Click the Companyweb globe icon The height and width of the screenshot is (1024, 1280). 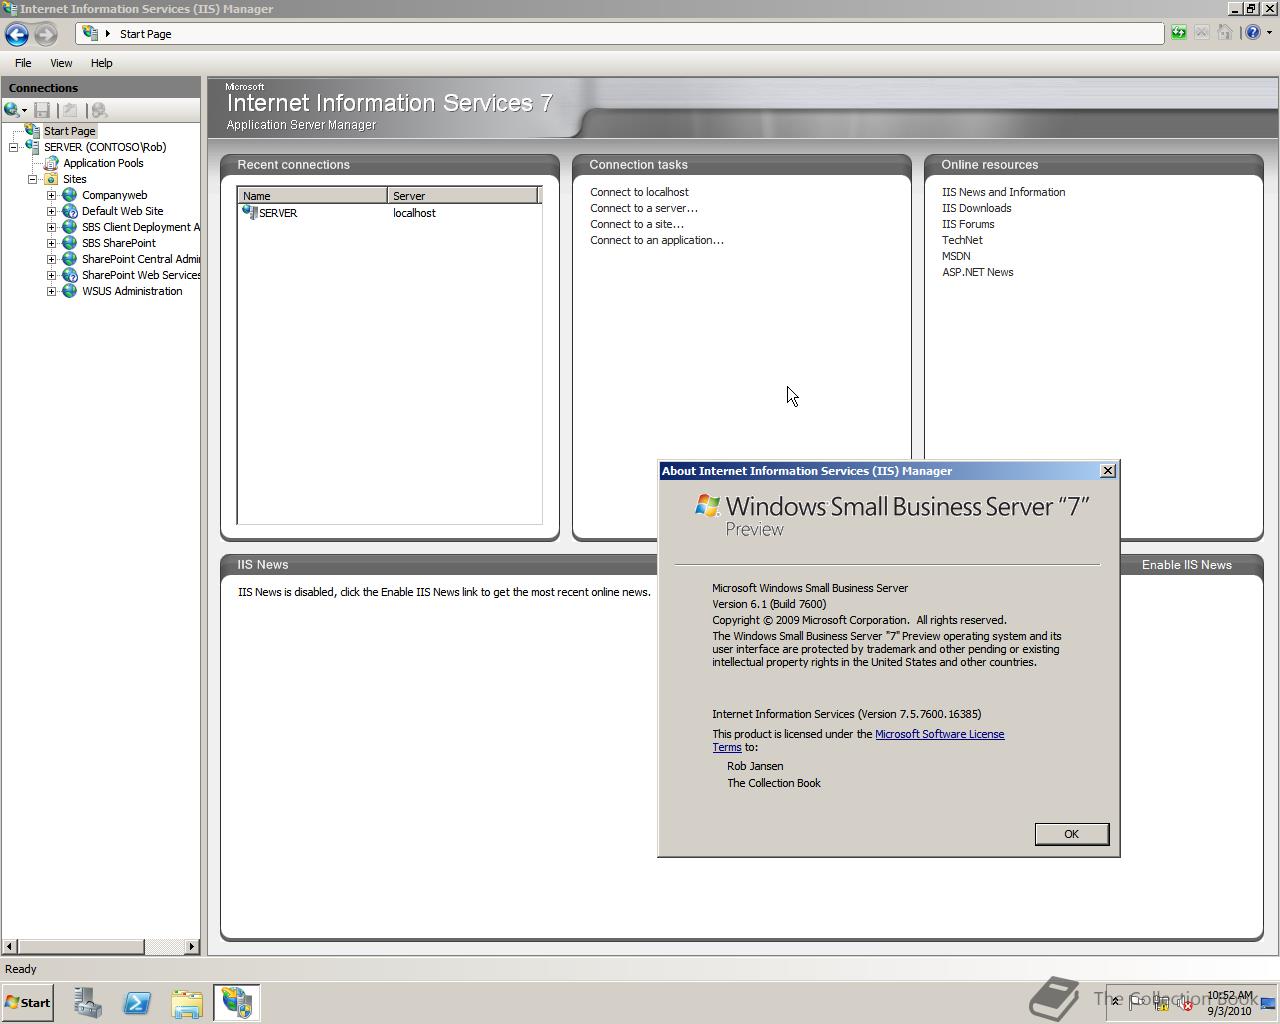pyautogui.click(x=70, y=195)
